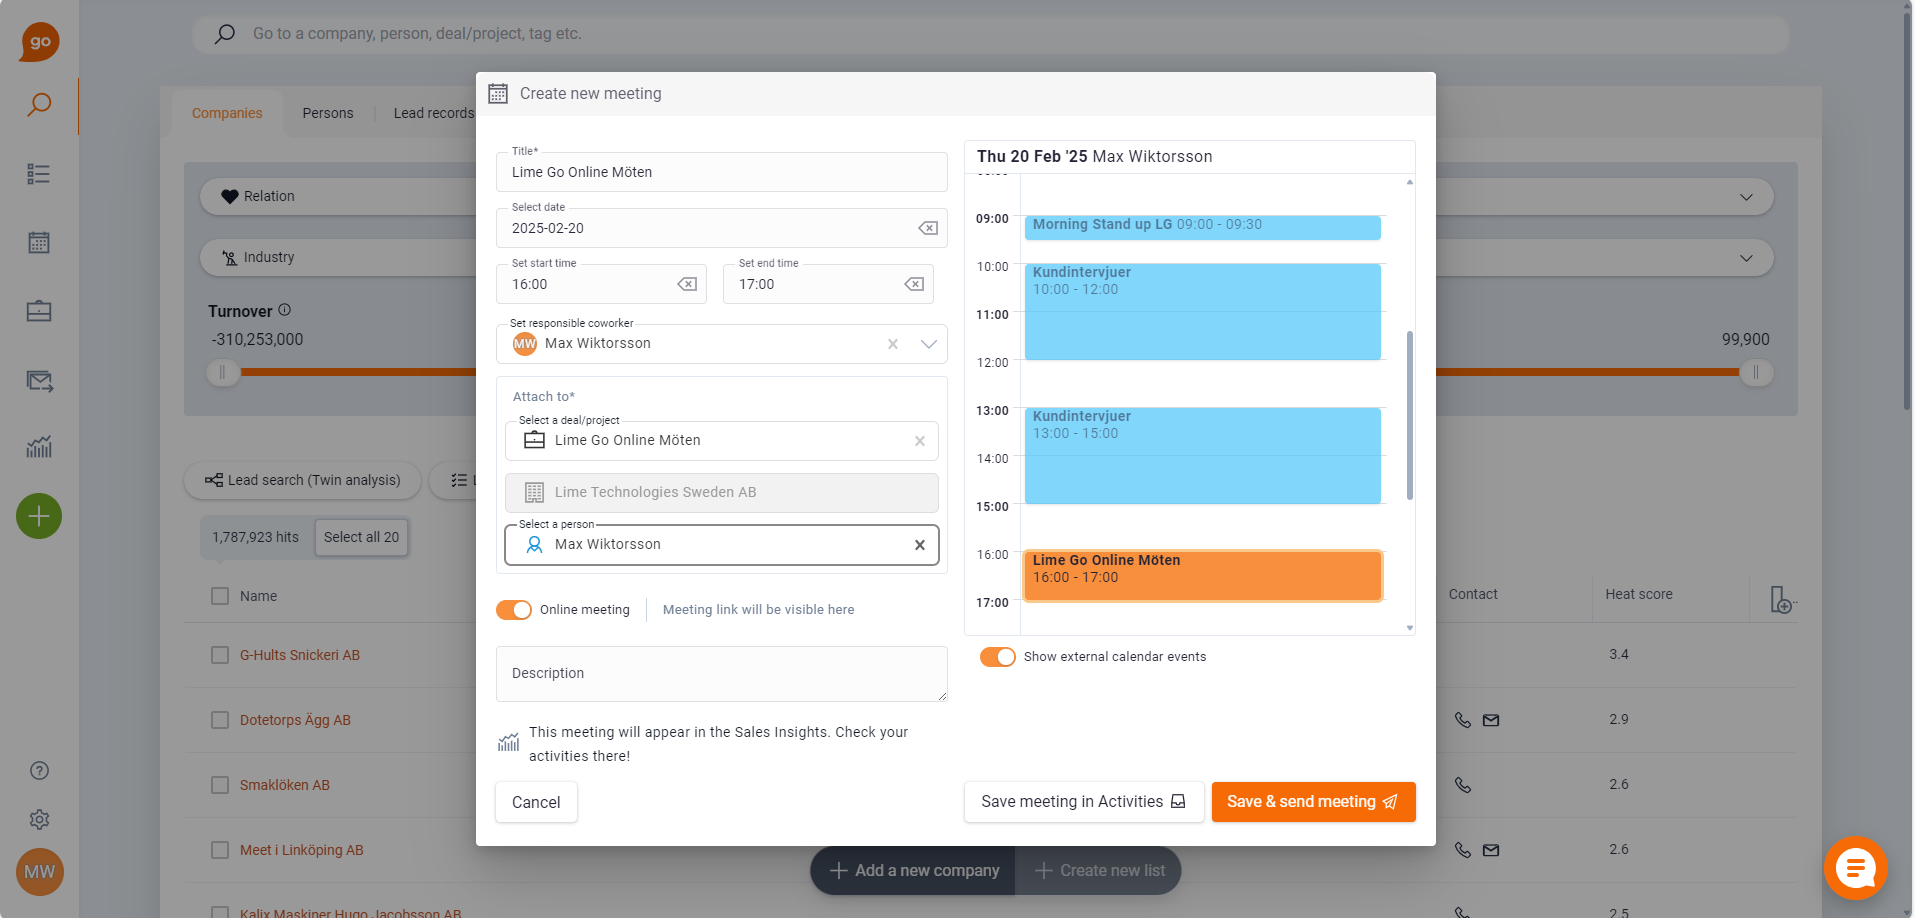
Task: Remove responsible coworker Max Wiktorsson
Action: pos(893,344)
